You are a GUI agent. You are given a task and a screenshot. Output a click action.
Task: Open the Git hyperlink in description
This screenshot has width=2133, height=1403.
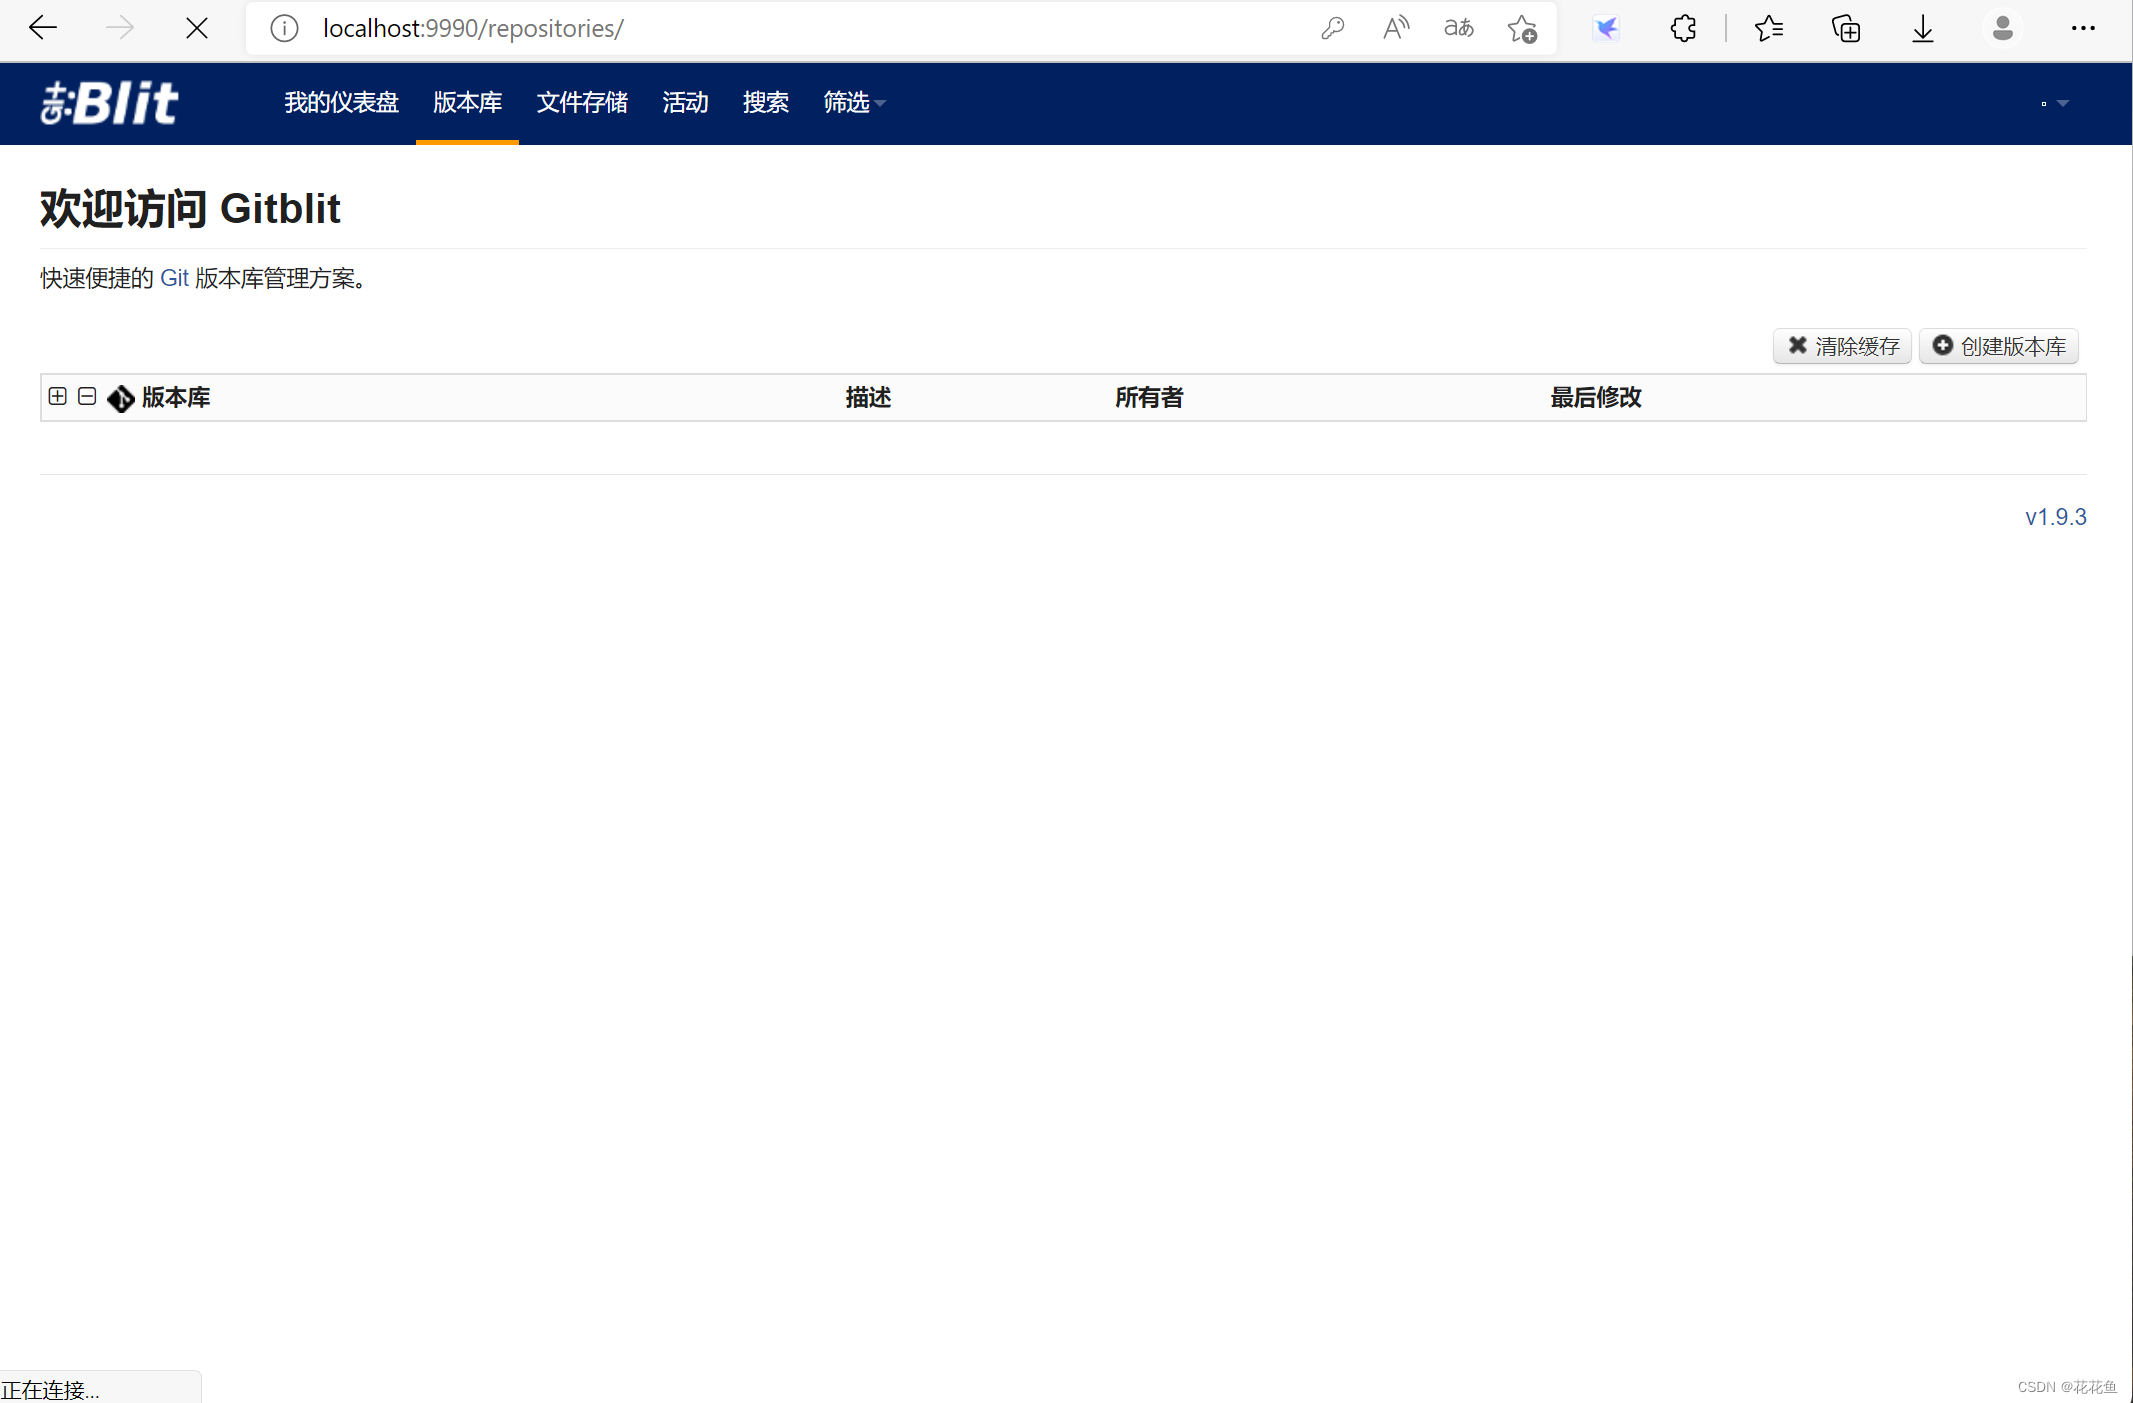(174, 278)
